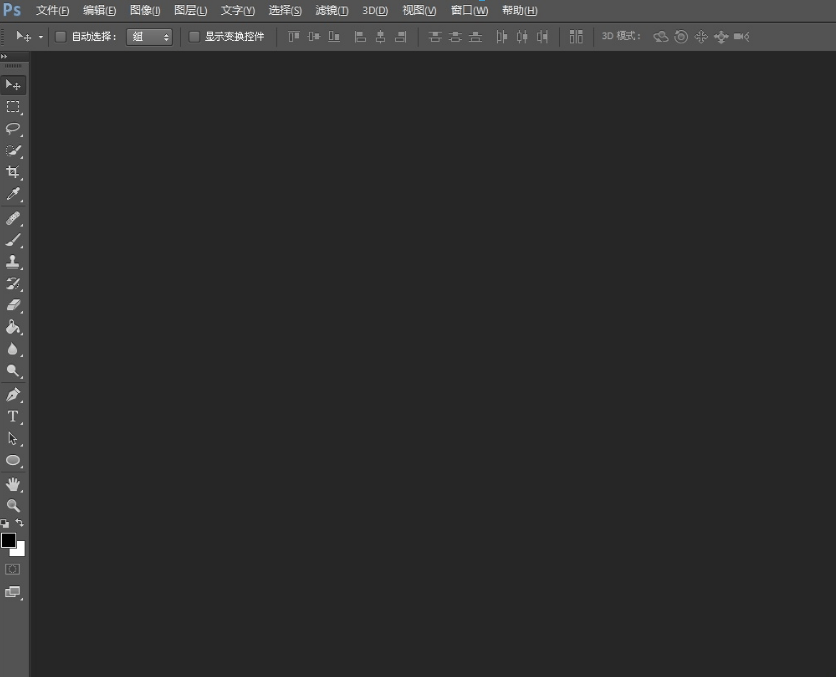Click the black foreground color swatch
Screen dimensions: 836x677
[8, 540]
